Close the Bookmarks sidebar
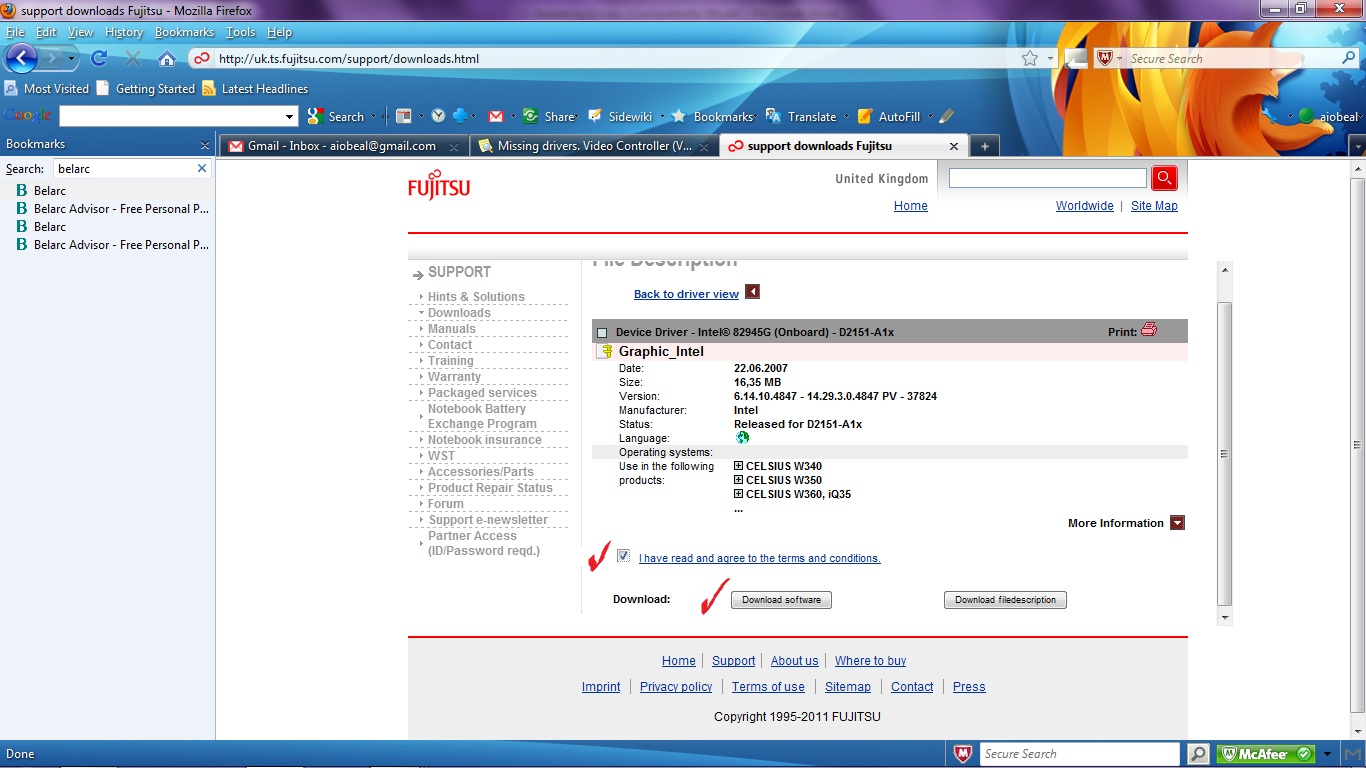This screenshot has width=1366, height=768. (205, 145)
